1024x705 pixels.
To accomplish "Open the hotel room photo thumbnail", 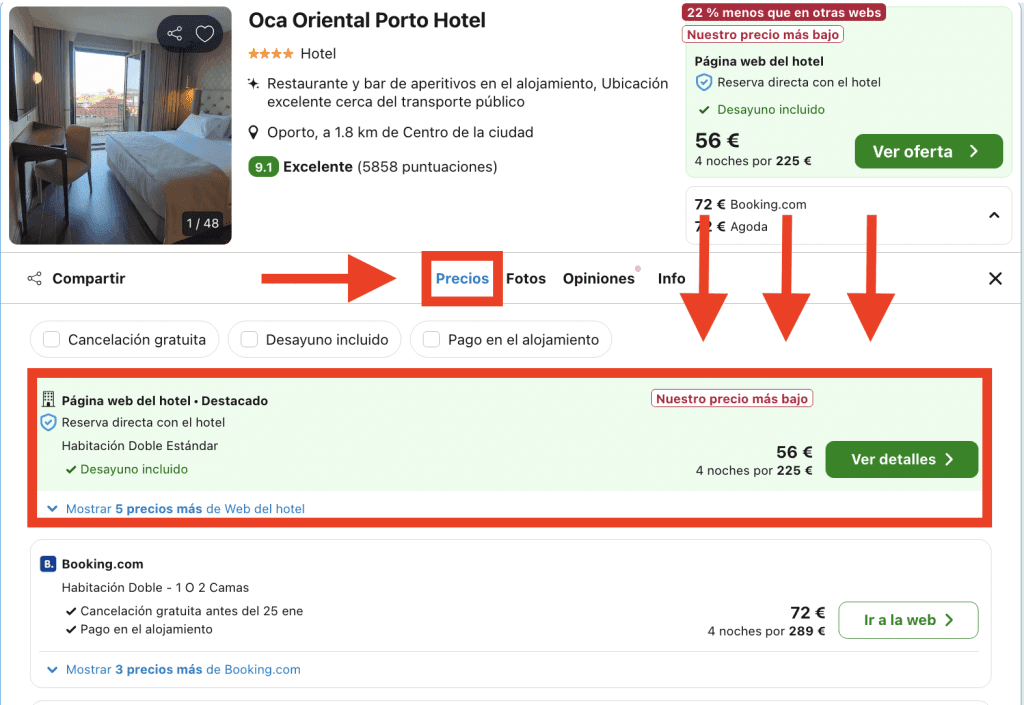I will (x=120, y=125).
